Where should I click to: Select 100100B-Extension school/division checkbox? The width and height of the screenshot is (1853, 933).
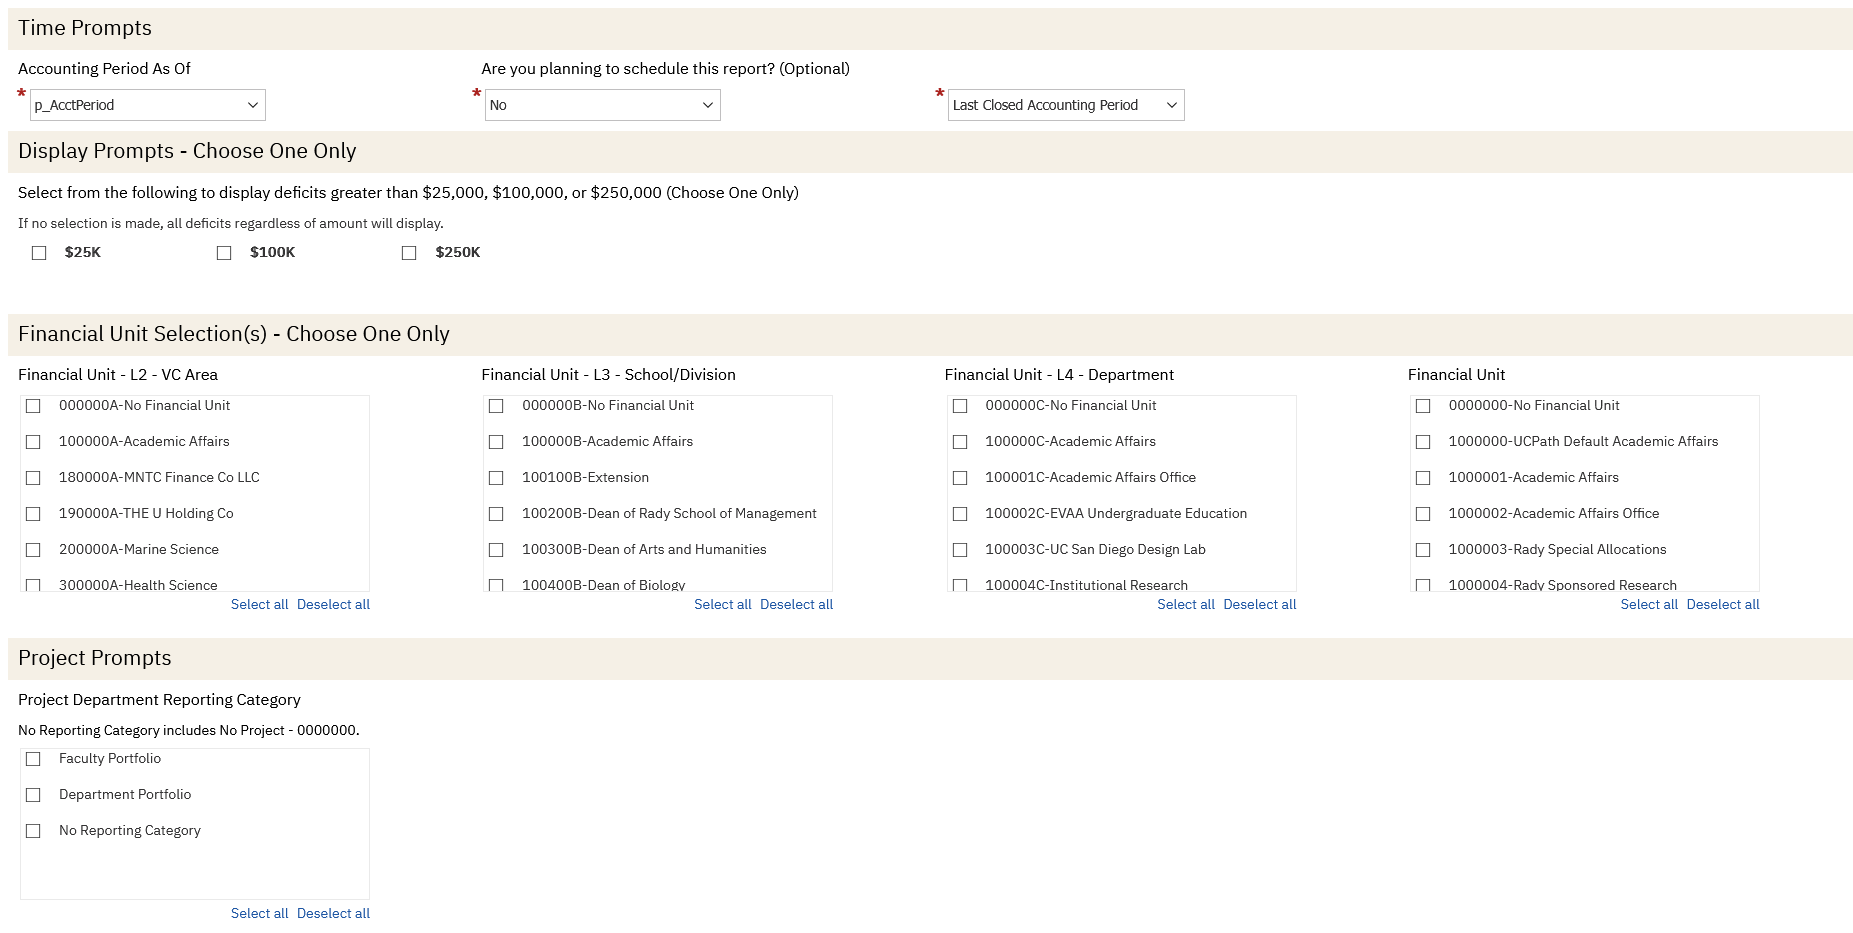pos(496,478)
